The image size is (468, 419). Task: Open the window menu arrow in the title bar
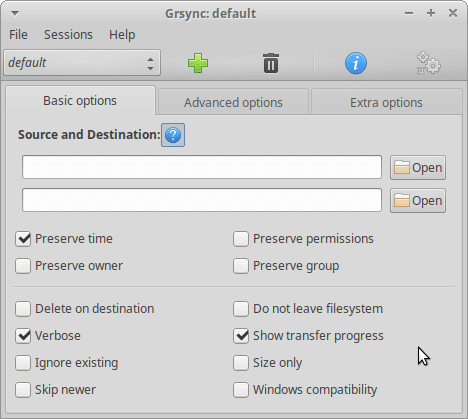[15, 13]
